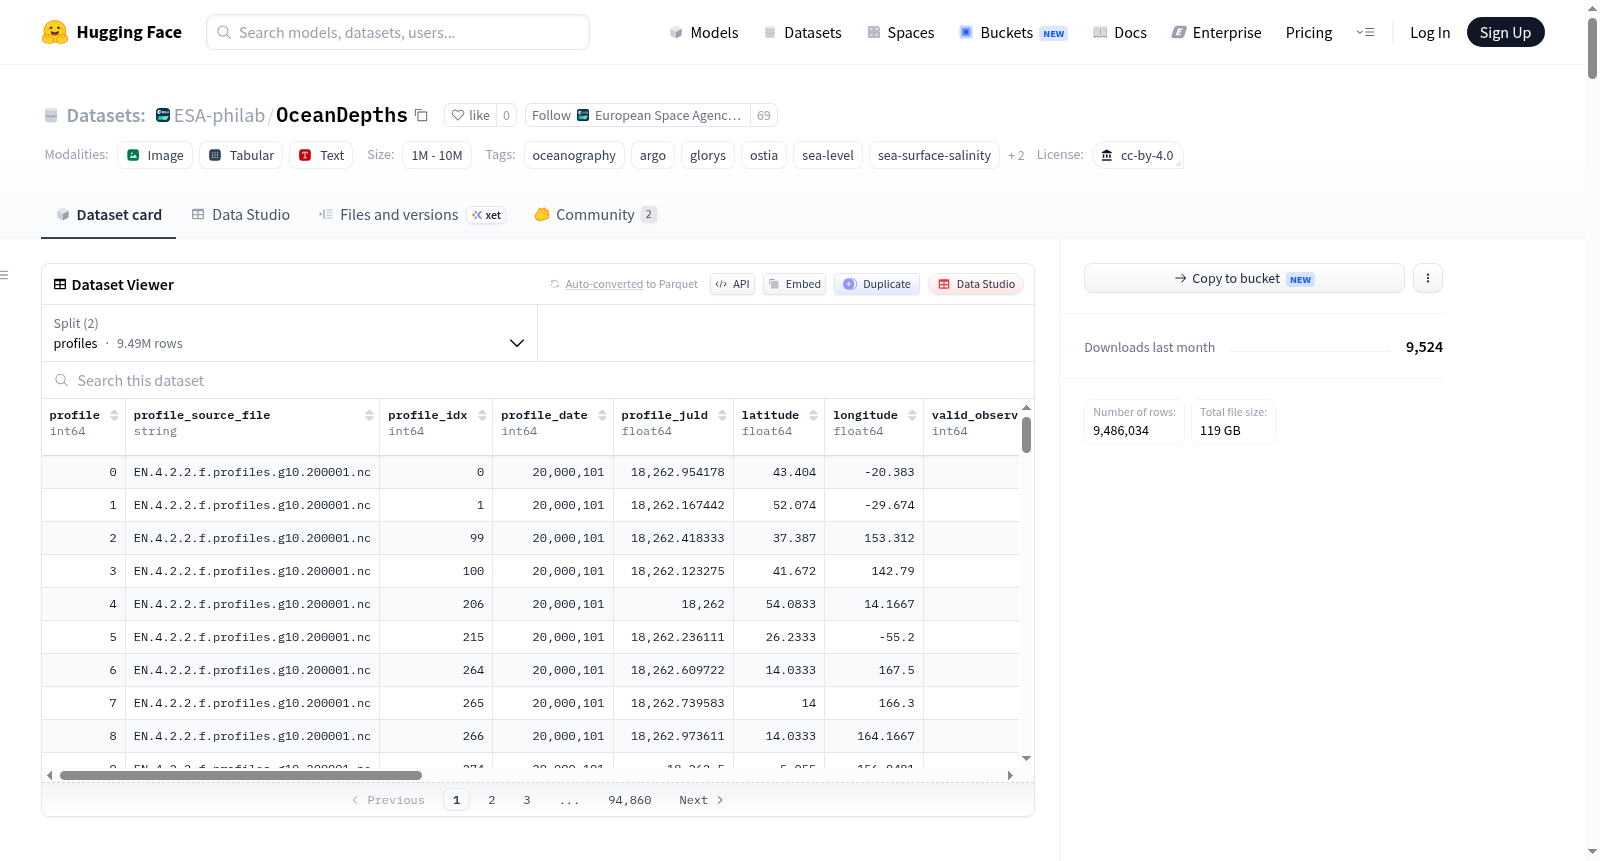Click the table horizontal scrollbar
This screenshot has width=1600, height=861.
[x=241, y=775]
